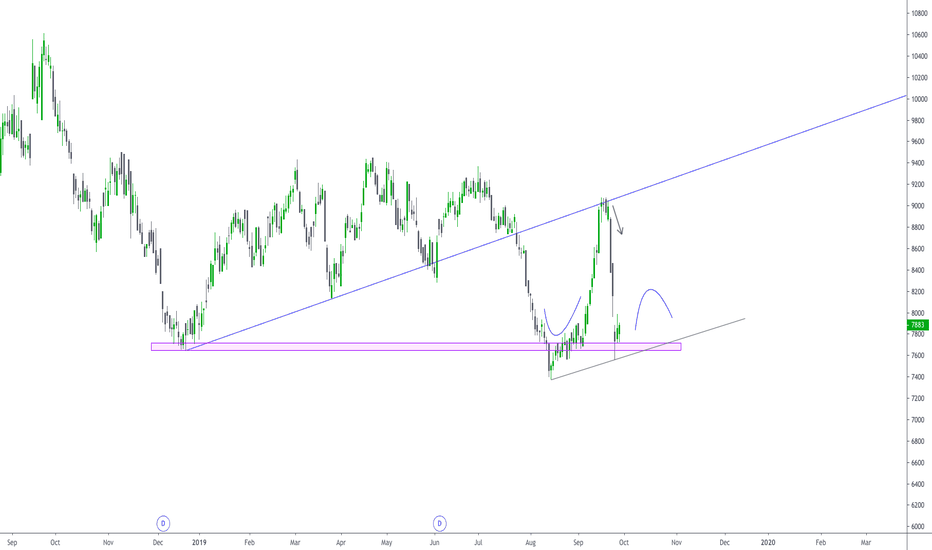This screenshot has width=932, height=550.
Task: Open the dividend marker D near Jun 2019
Action: coord(439,523)
